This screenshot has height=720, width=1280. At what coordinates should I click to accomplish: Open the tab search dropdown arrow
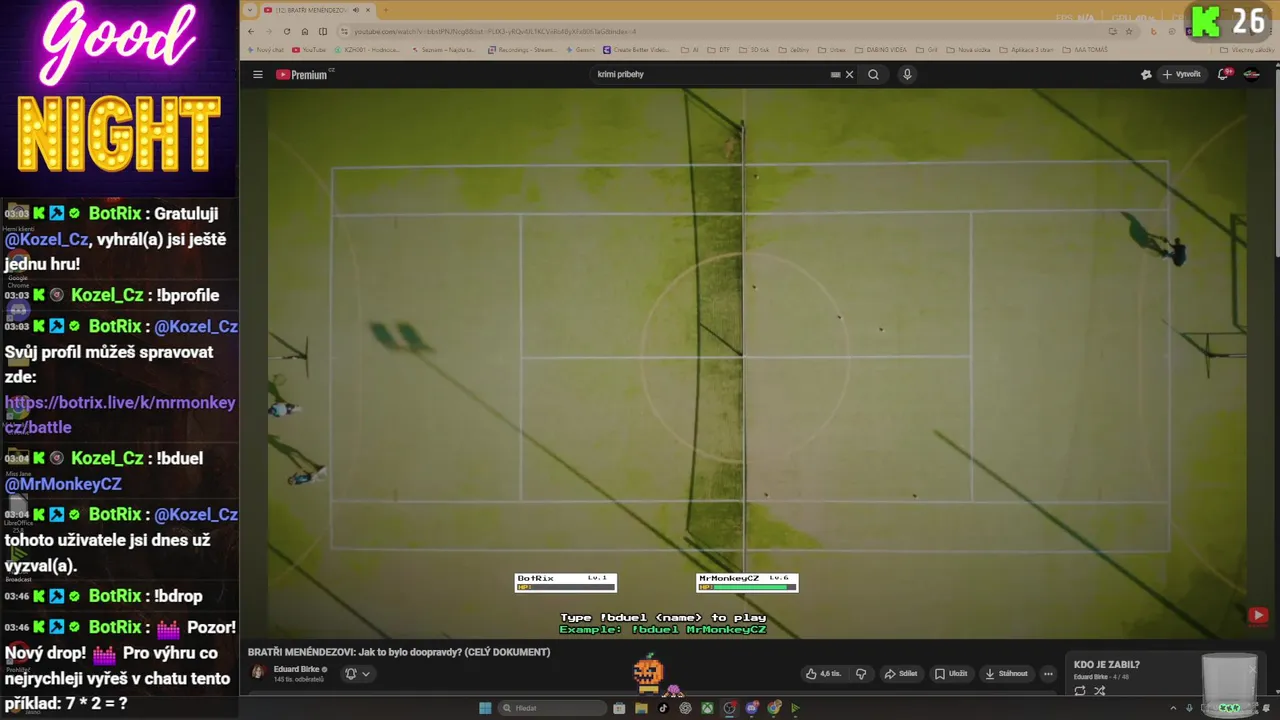pyautogui.click(x=250, y=10)
